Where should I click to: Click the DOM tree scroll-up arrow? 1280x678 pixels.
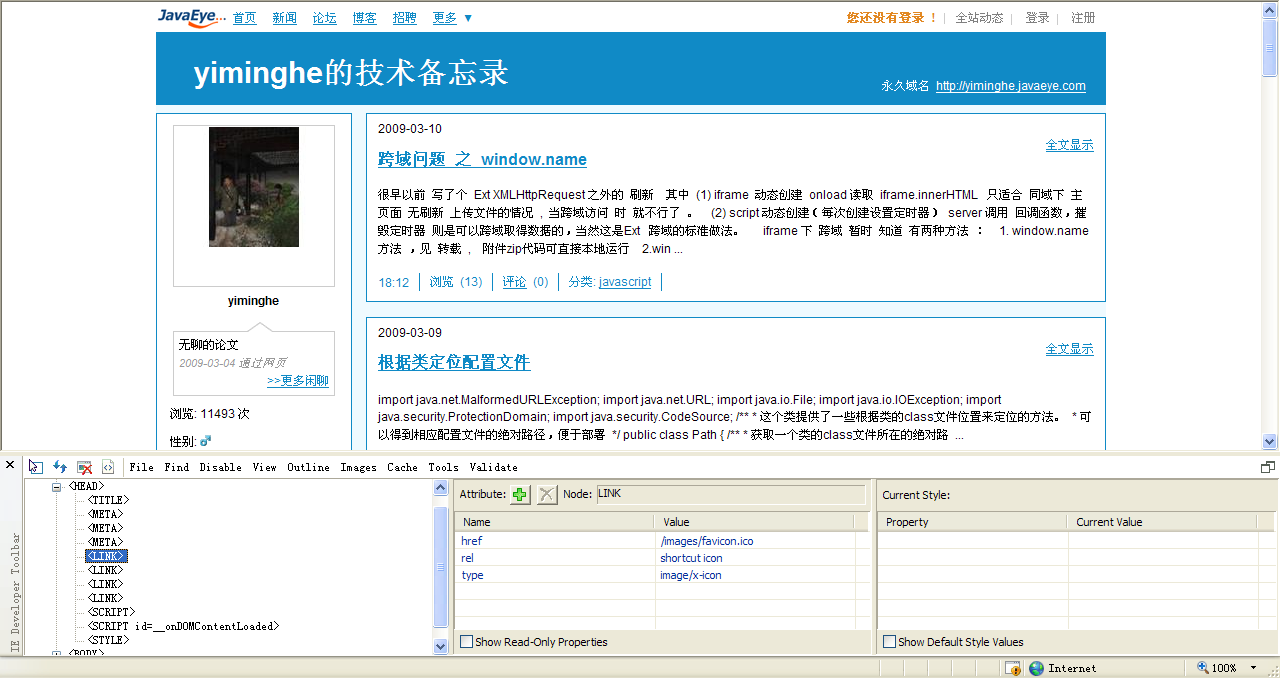tap(441, 488)
